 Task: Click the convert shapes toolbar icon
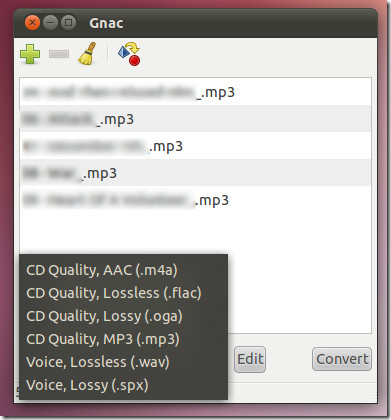[129, 53]
